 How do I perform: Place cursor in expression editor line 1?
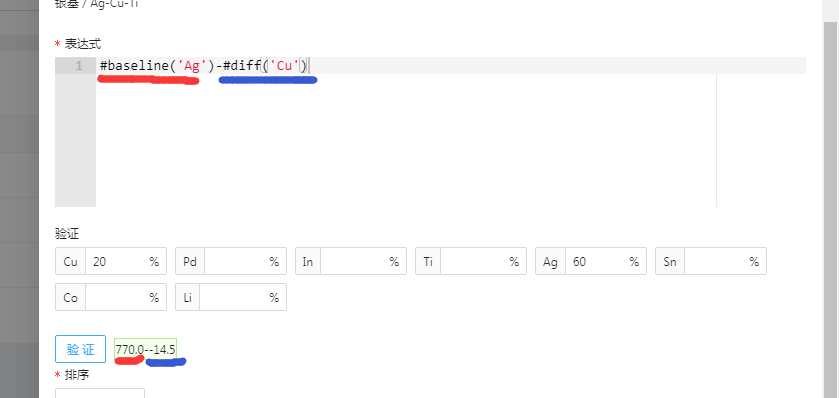pyautogui.click(x=451, y=66)
